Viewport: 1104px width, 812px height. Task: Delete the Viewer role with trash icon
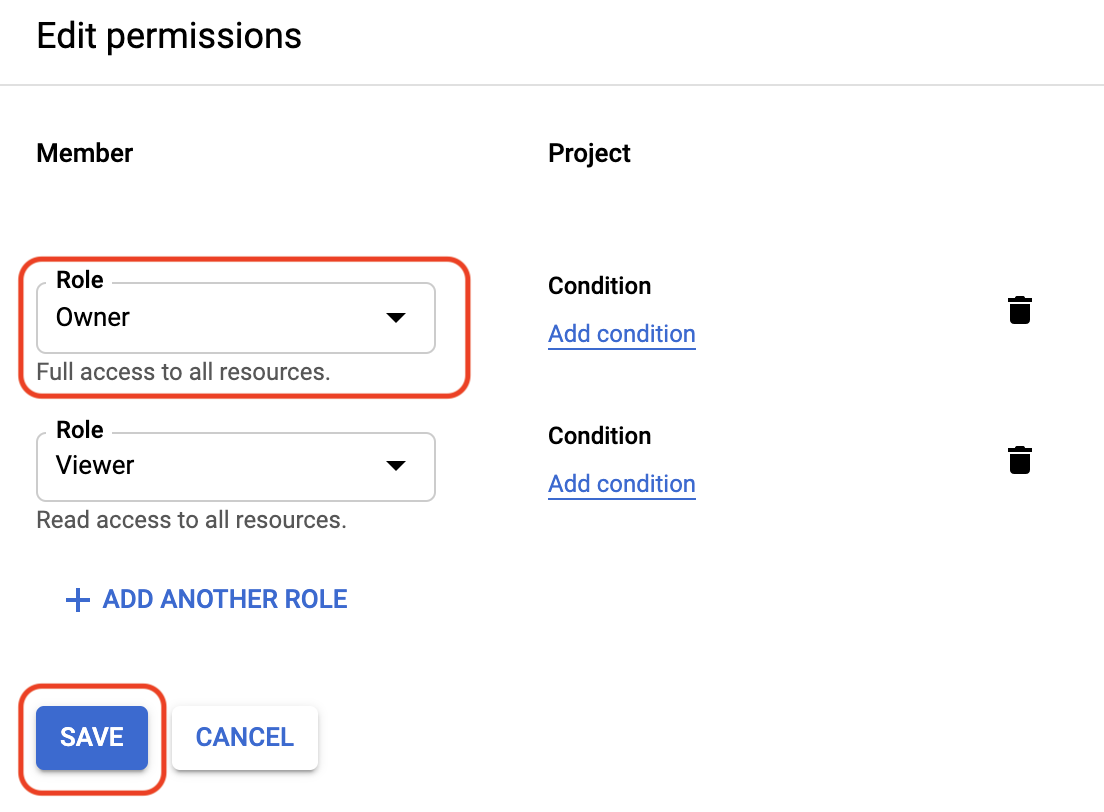1019,460
